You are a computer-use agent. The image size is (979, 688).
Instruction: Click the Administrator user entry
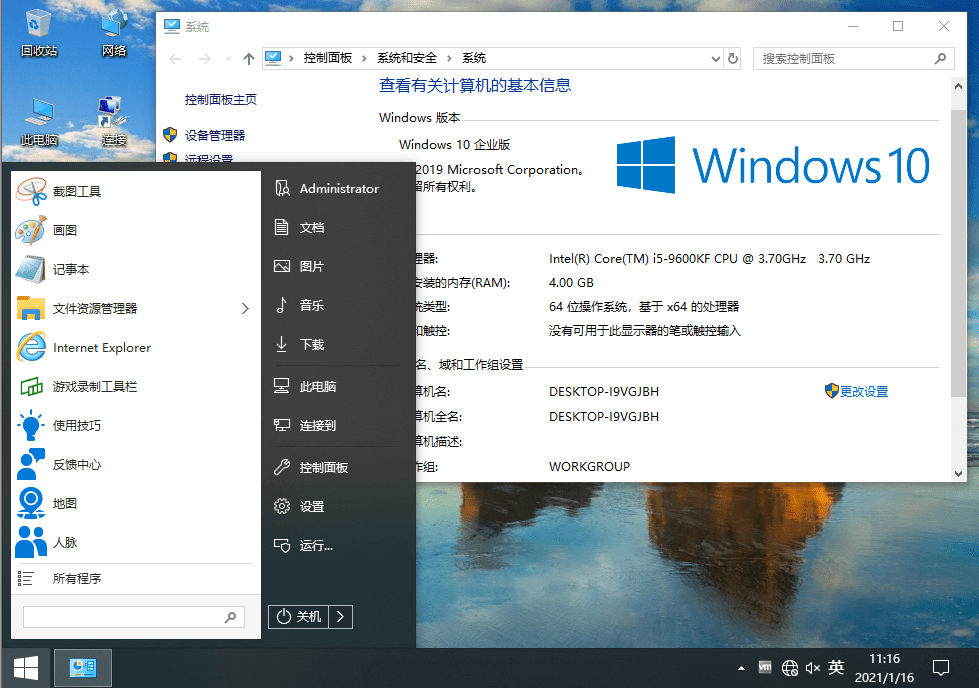(x=338, y=189)
